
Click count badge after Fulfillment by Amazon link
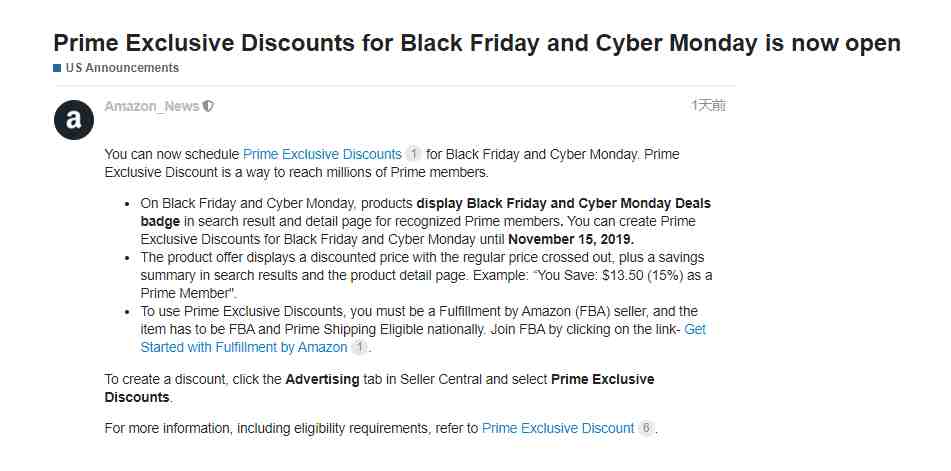(360, 347)
